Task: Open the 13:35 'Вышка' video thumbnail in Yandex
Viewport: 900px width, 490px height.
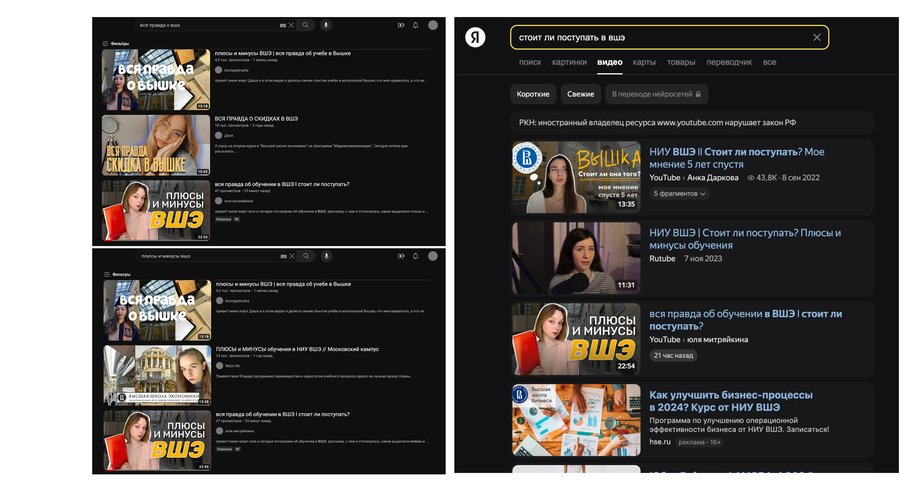Action: pos(576,177)
